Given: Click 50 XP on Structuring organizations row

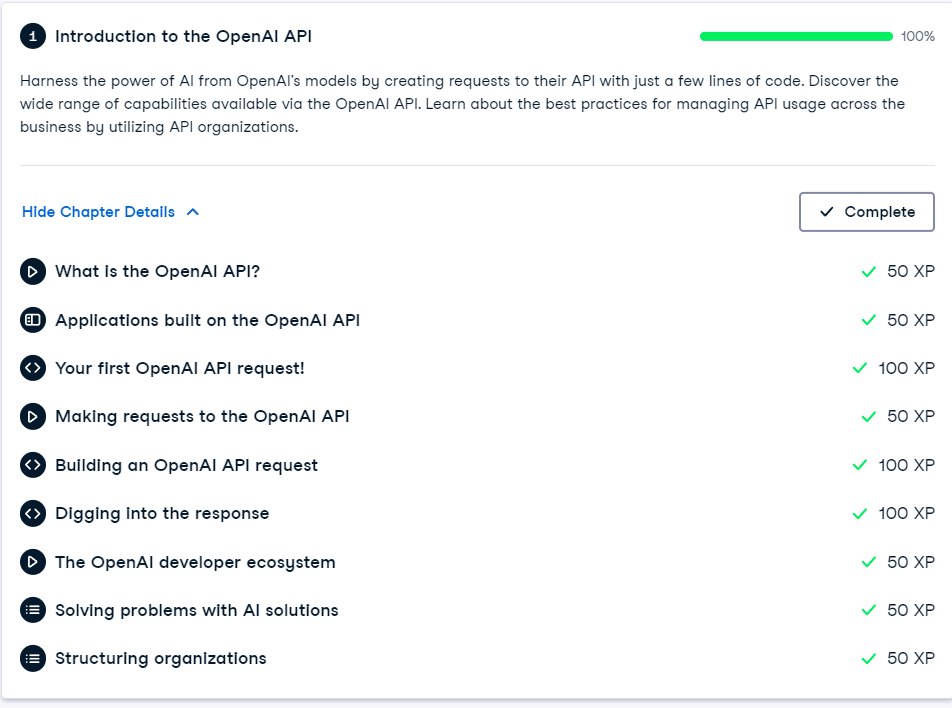Looking at the screenshot, I should [911, 659].
